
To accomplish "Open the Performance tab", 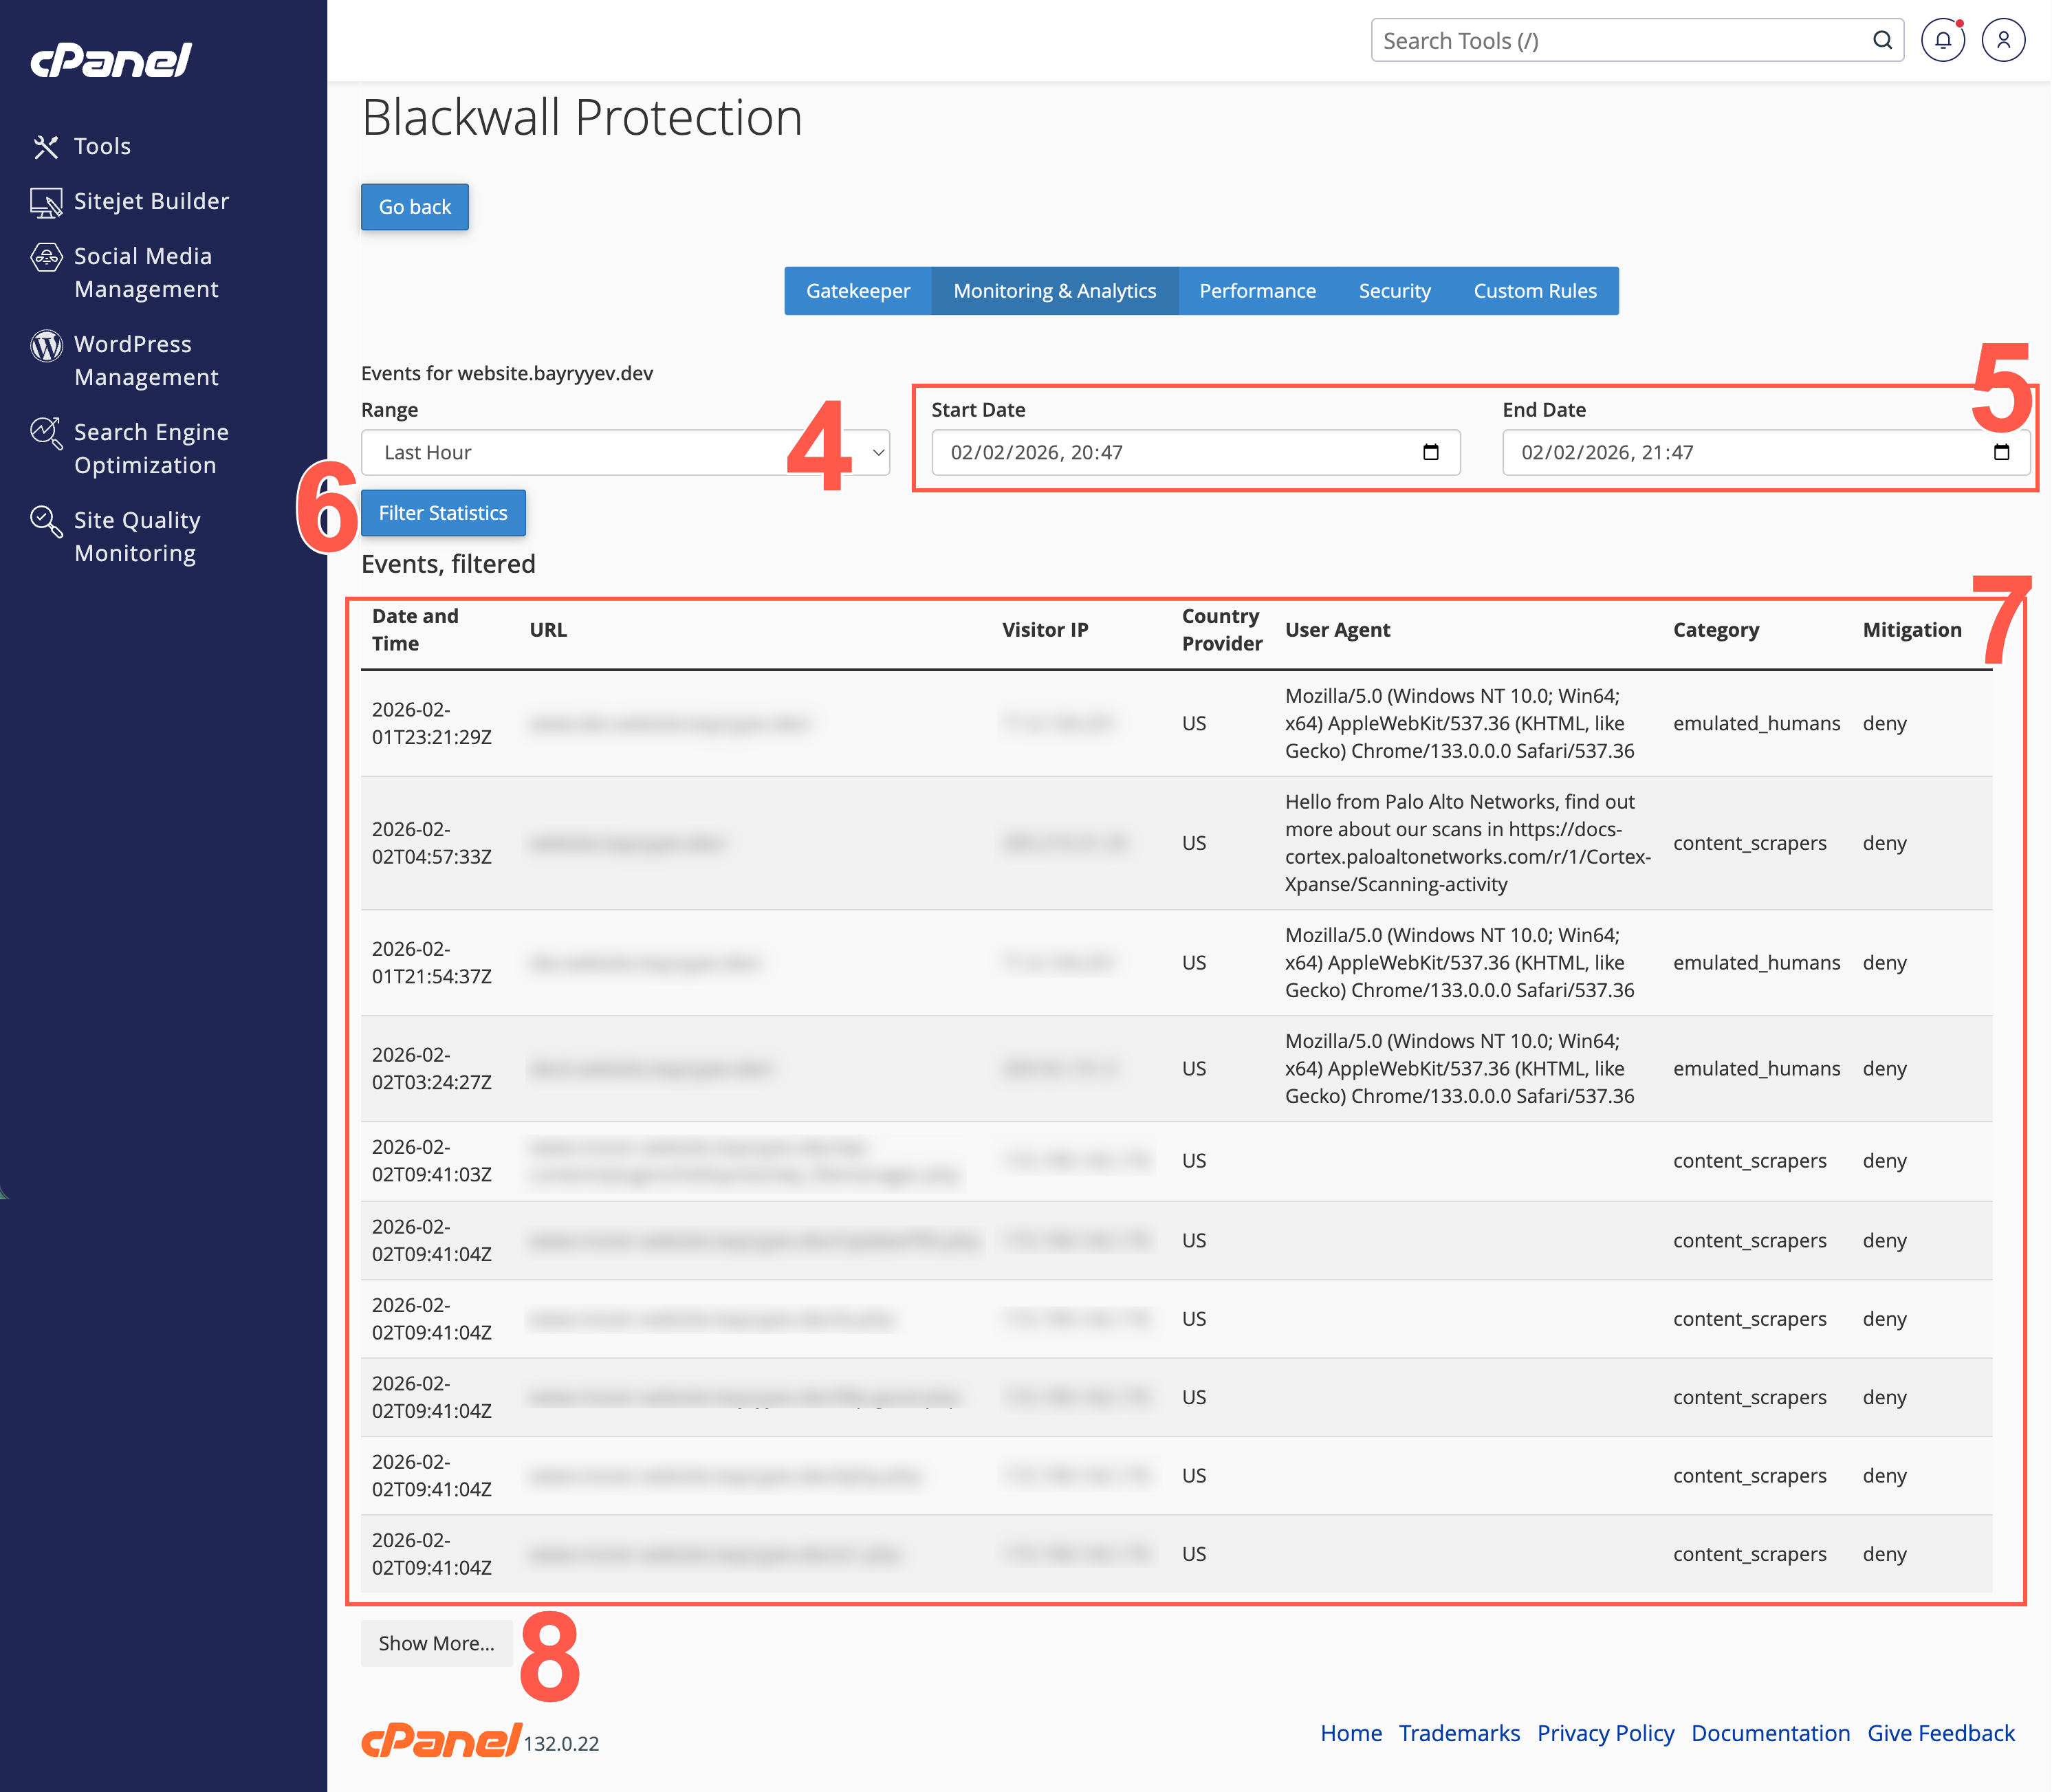I will coord(1257,291).
